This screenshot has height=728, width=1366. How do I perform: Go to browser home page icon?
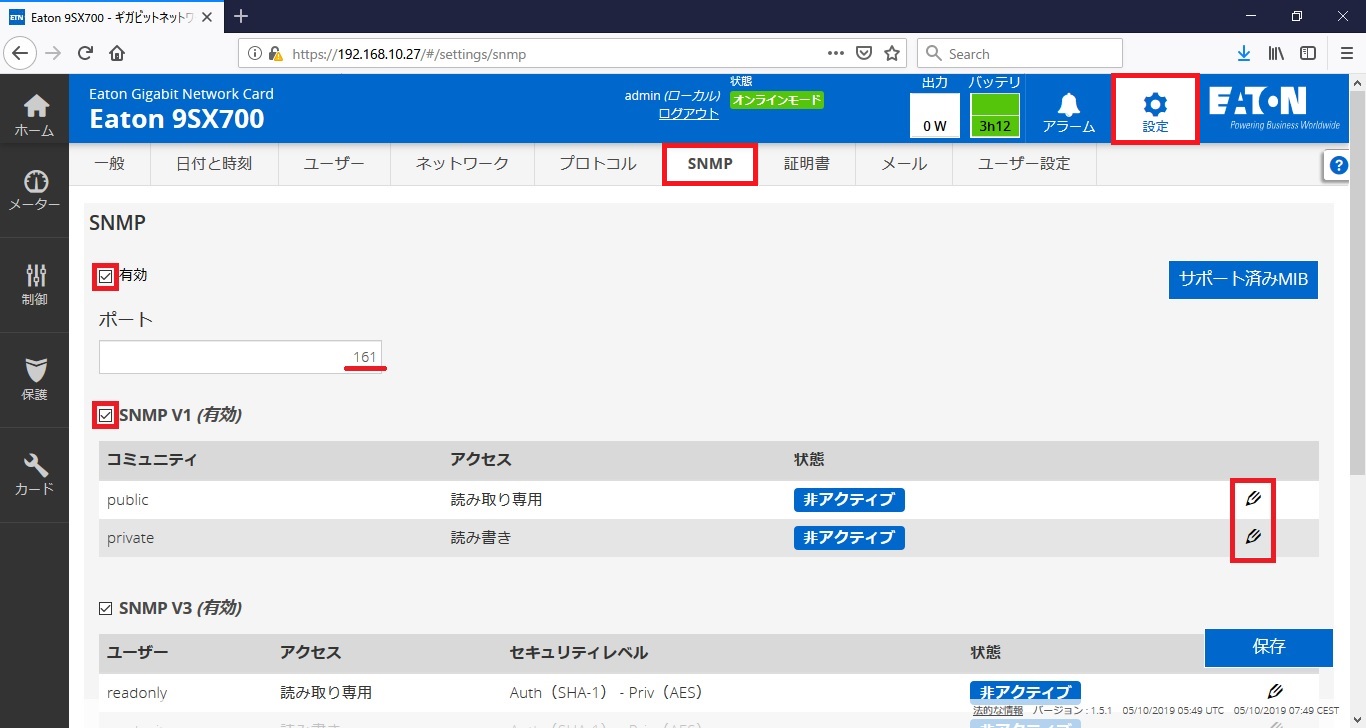click(x=117, y=53)
